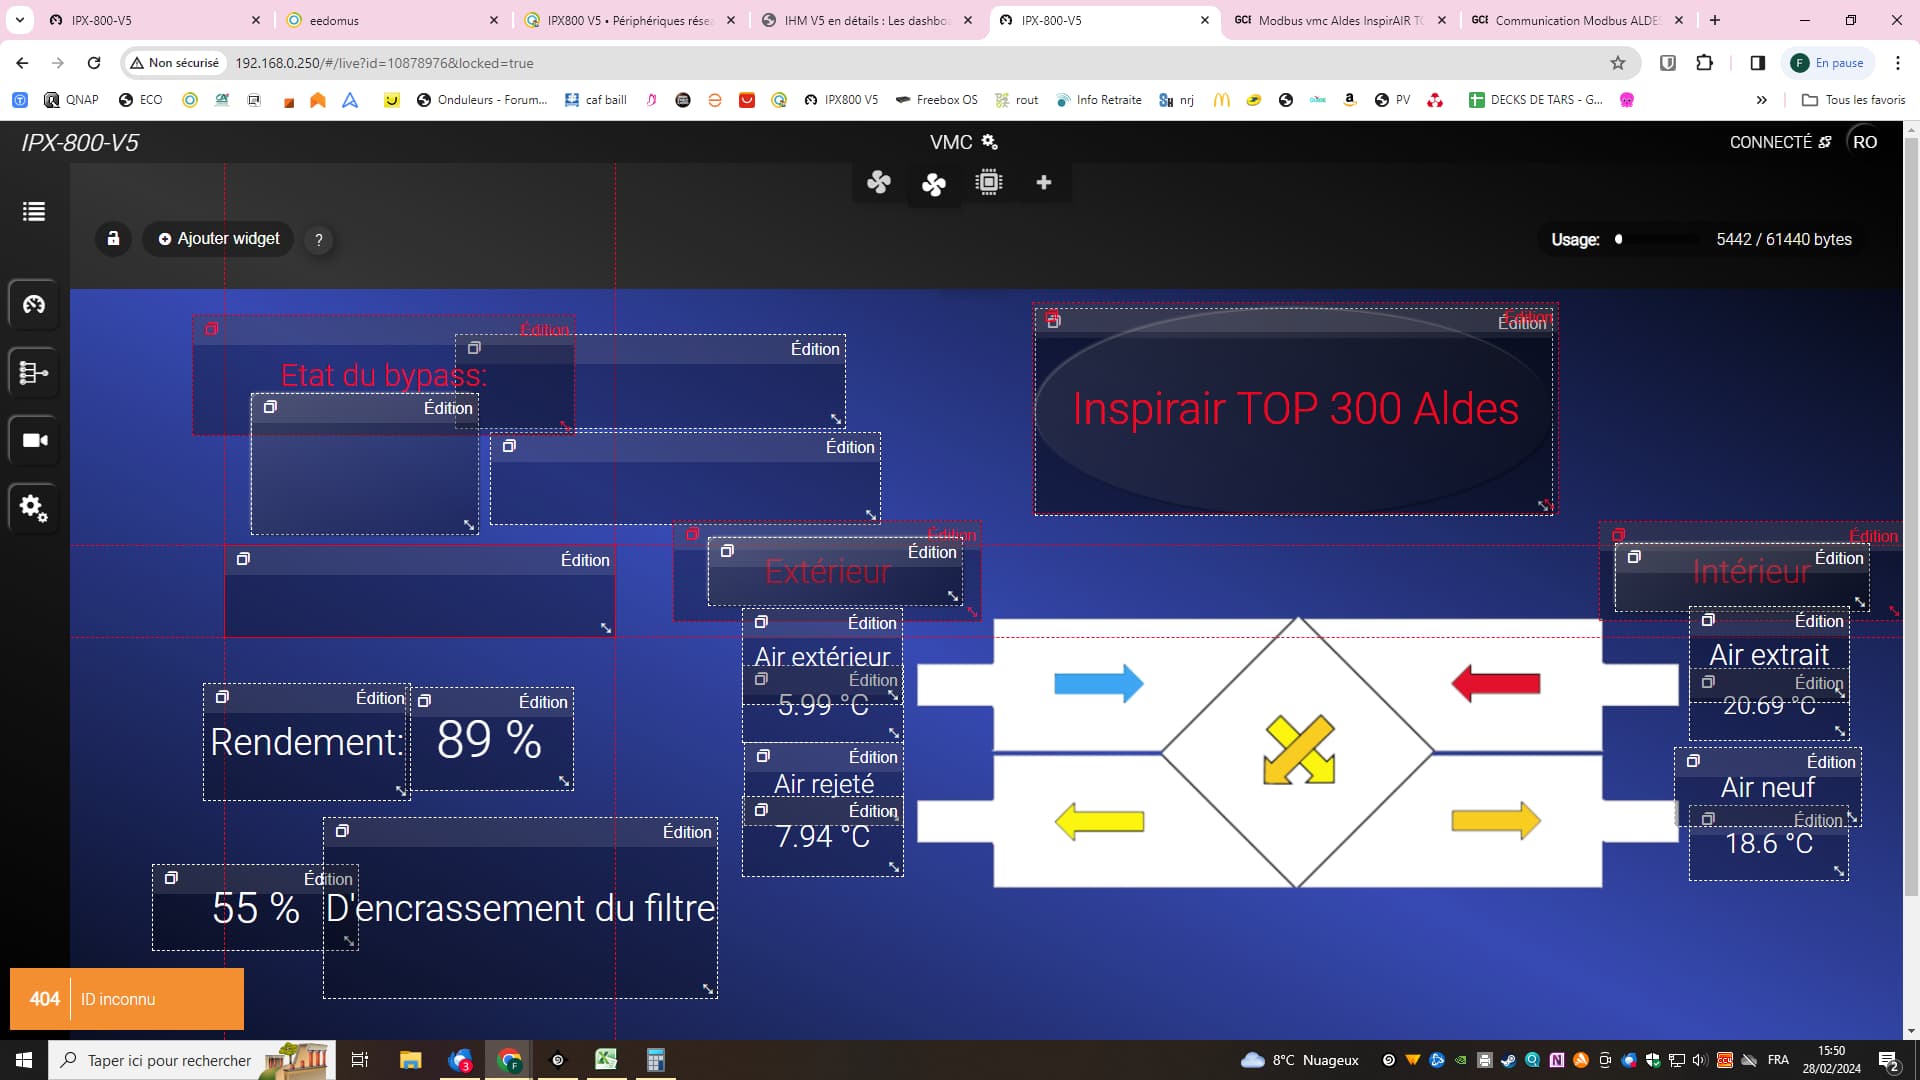Open the Tous les favoris folder
The image size is (1920, 1080).
pos(1854,100)
